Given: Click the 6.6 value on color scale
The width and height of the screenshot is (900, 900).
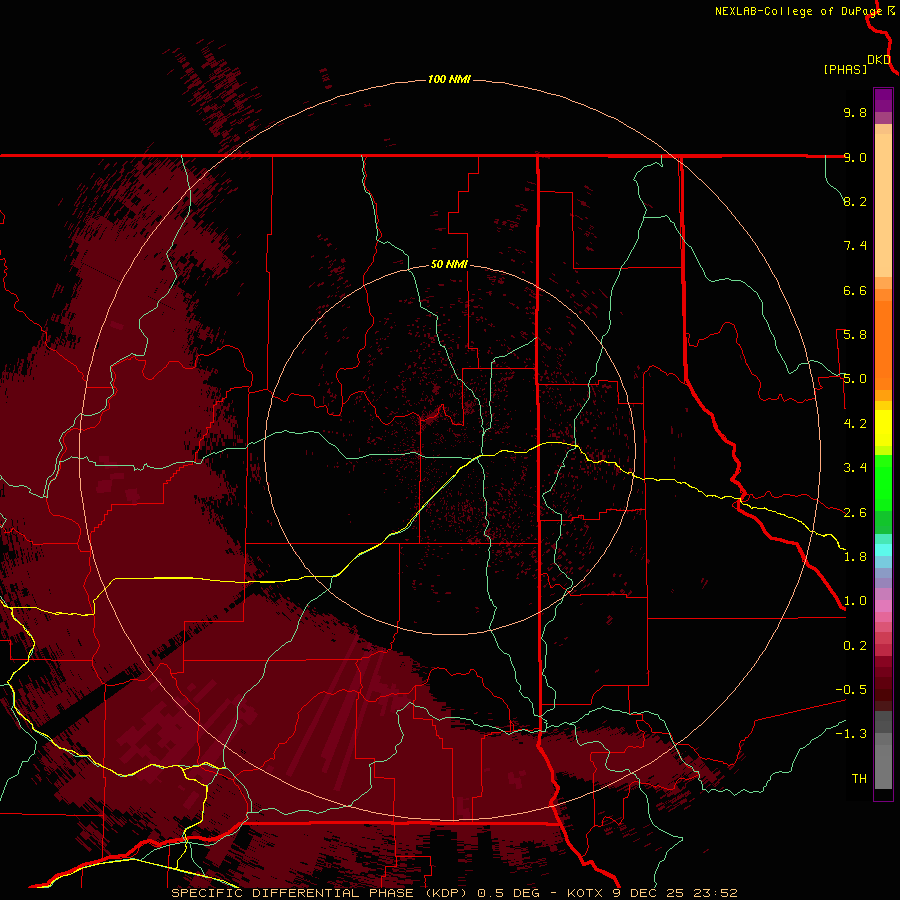Looking at the screenshot, I should (x=855, y=290).
